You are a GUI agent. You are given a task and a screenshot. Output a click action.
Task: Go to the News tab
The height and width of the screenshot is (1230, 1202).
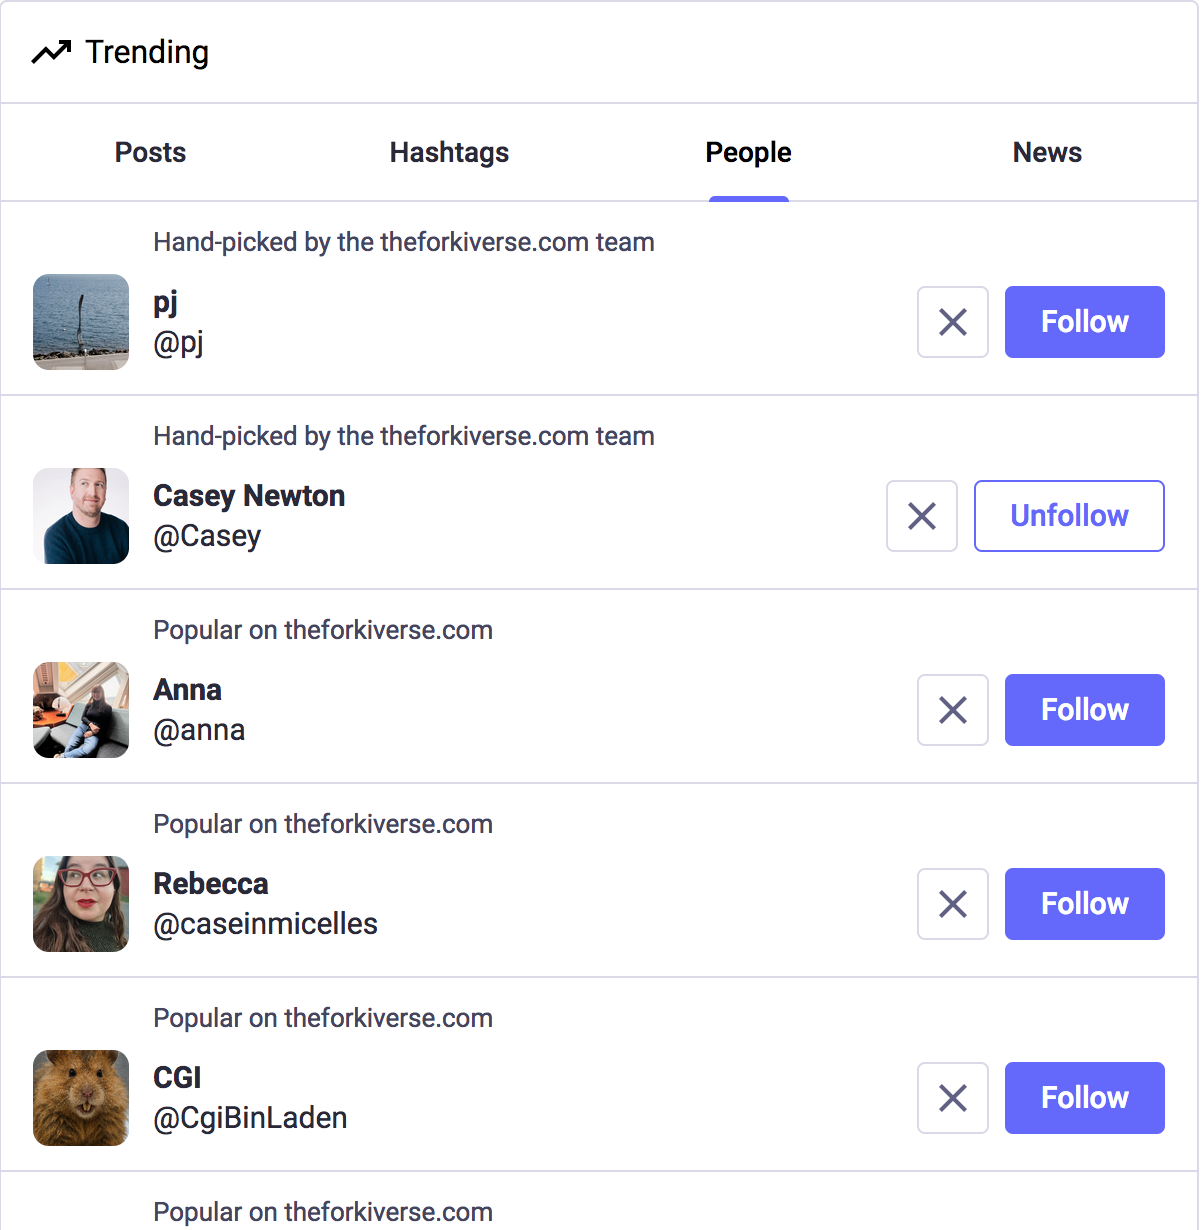[1047, 152]
